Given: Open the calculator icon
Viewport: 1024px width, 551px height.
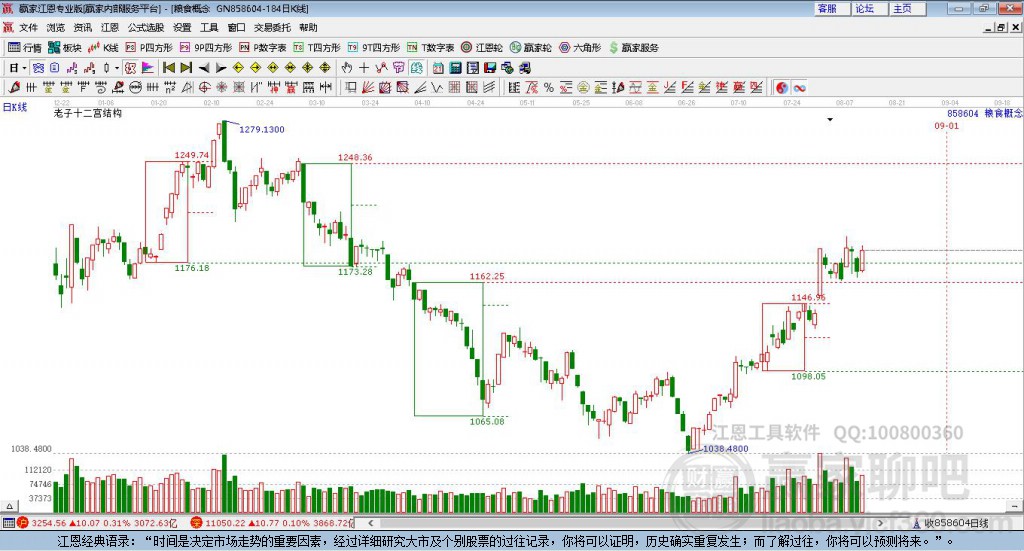Looking at the screenshot, I should [455, 68].
